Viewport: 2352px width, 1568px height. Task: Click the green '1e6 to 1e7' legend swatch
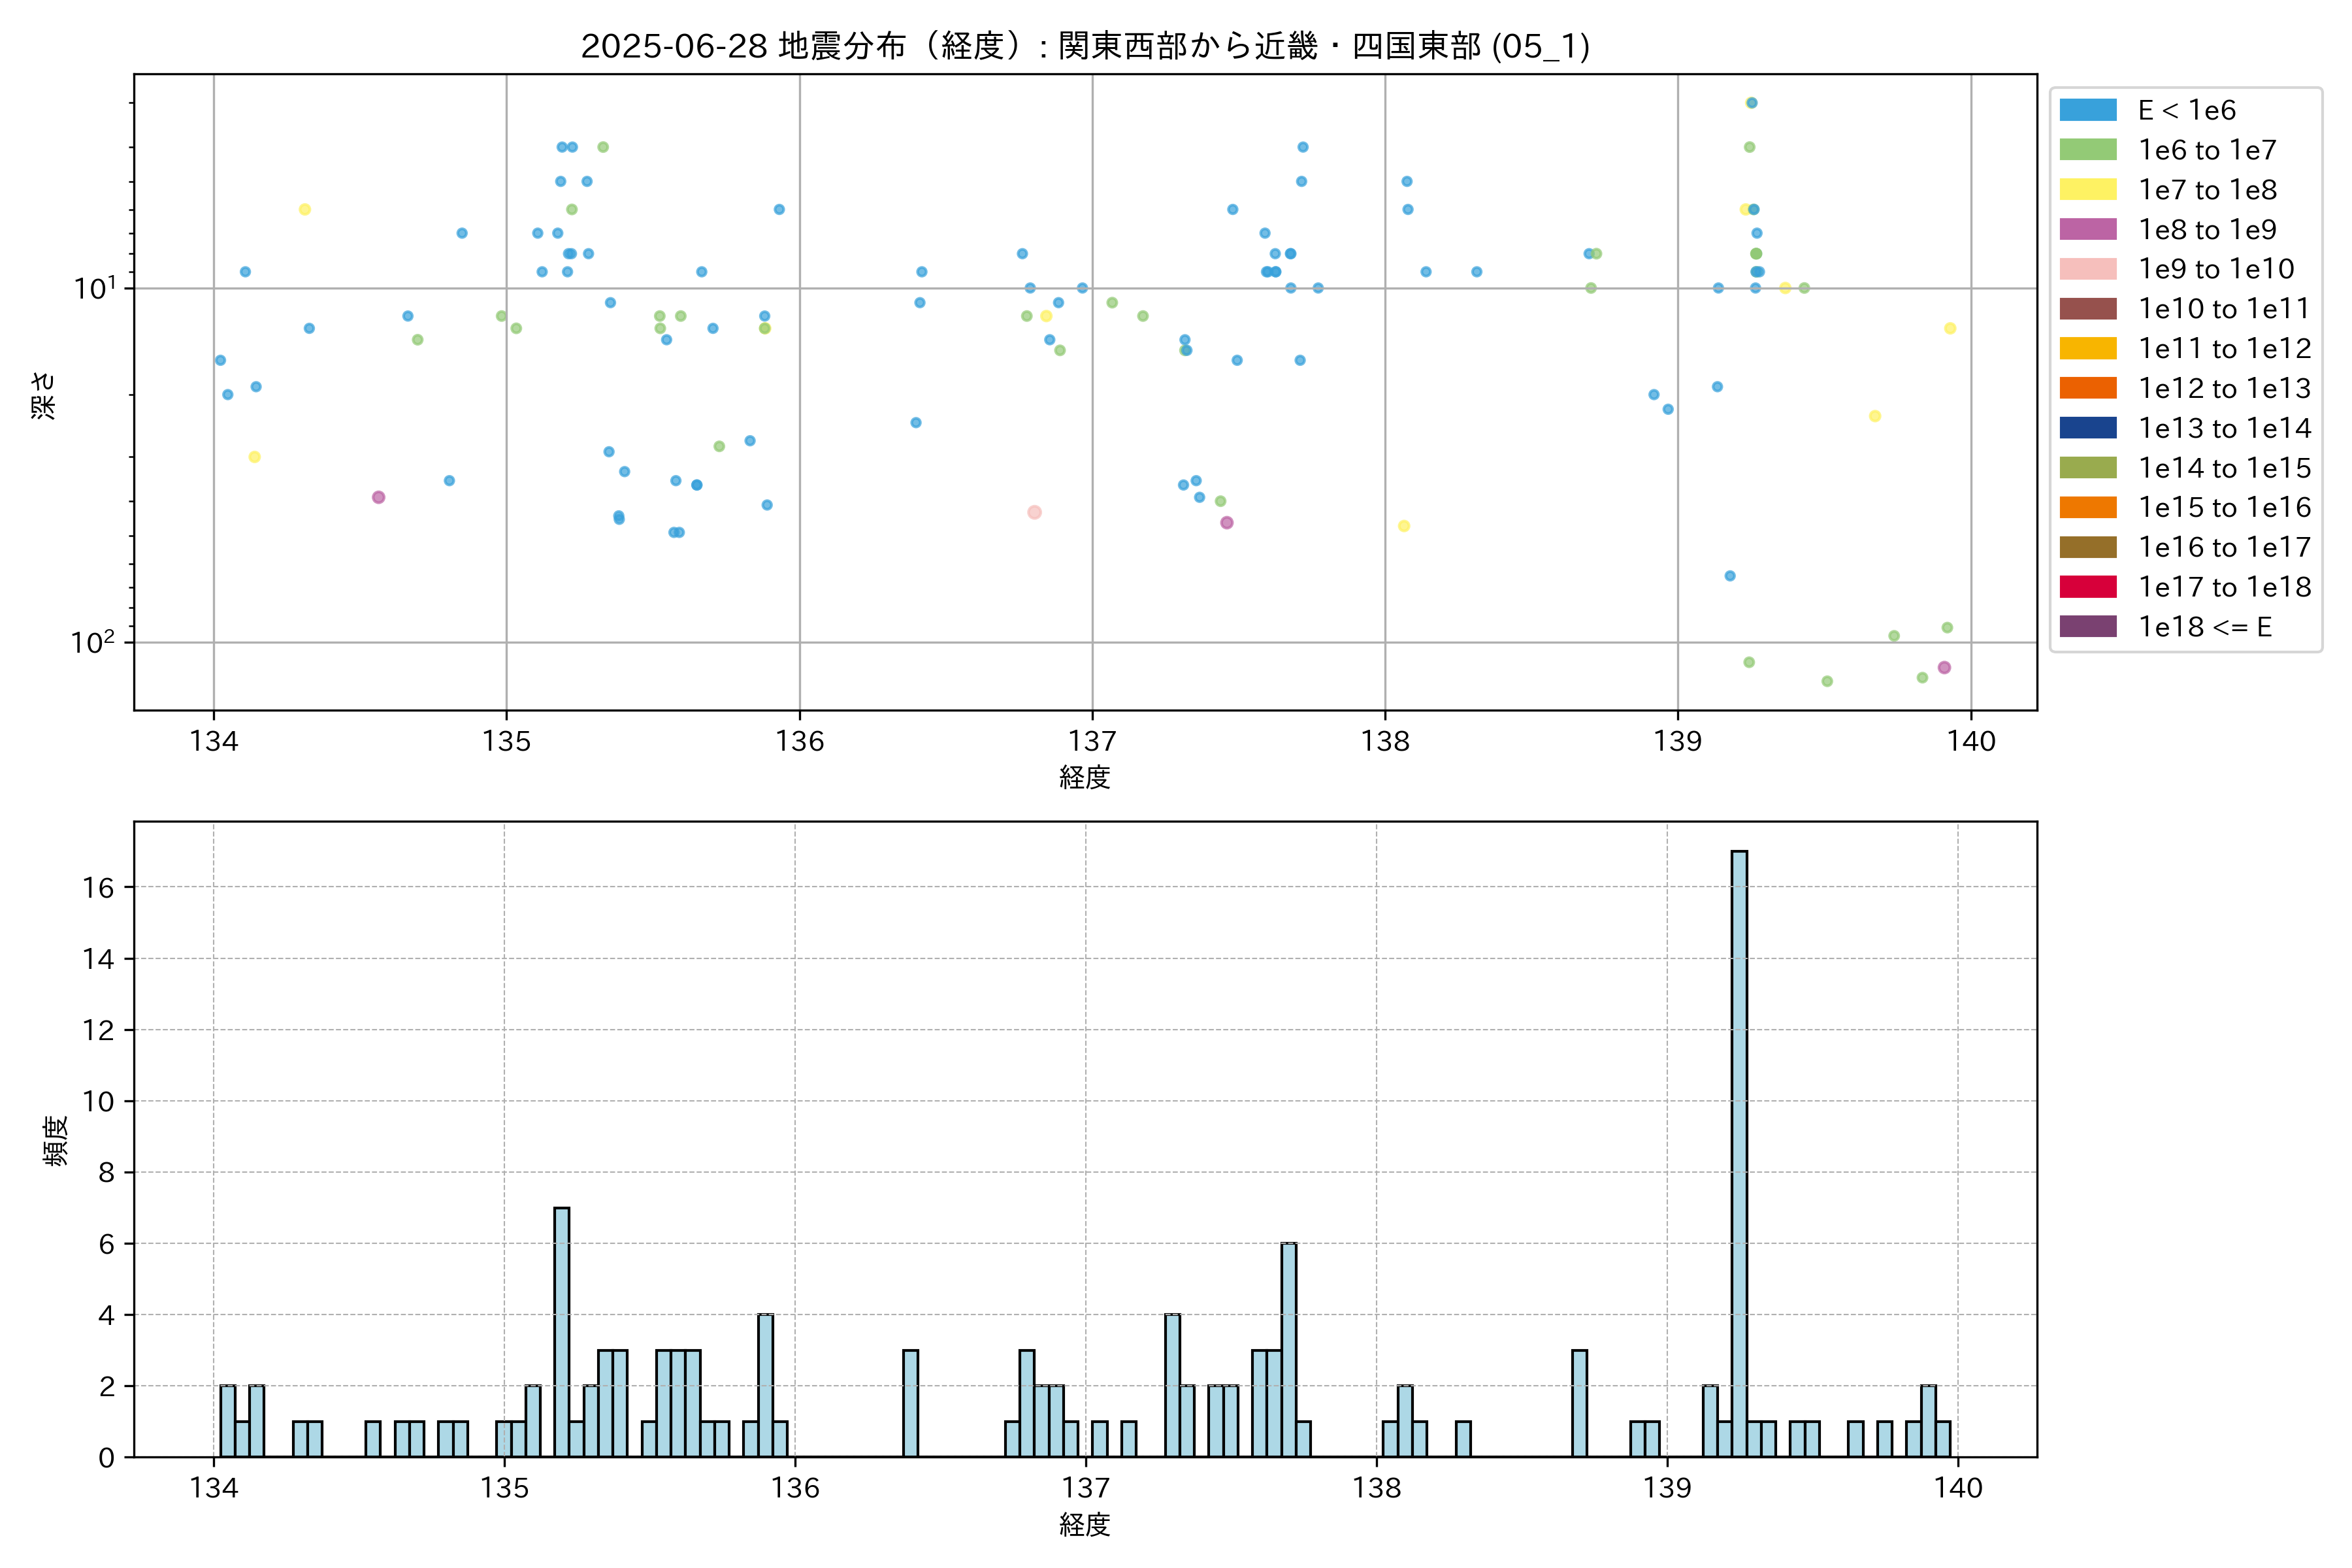click(x=2087, y=150)
